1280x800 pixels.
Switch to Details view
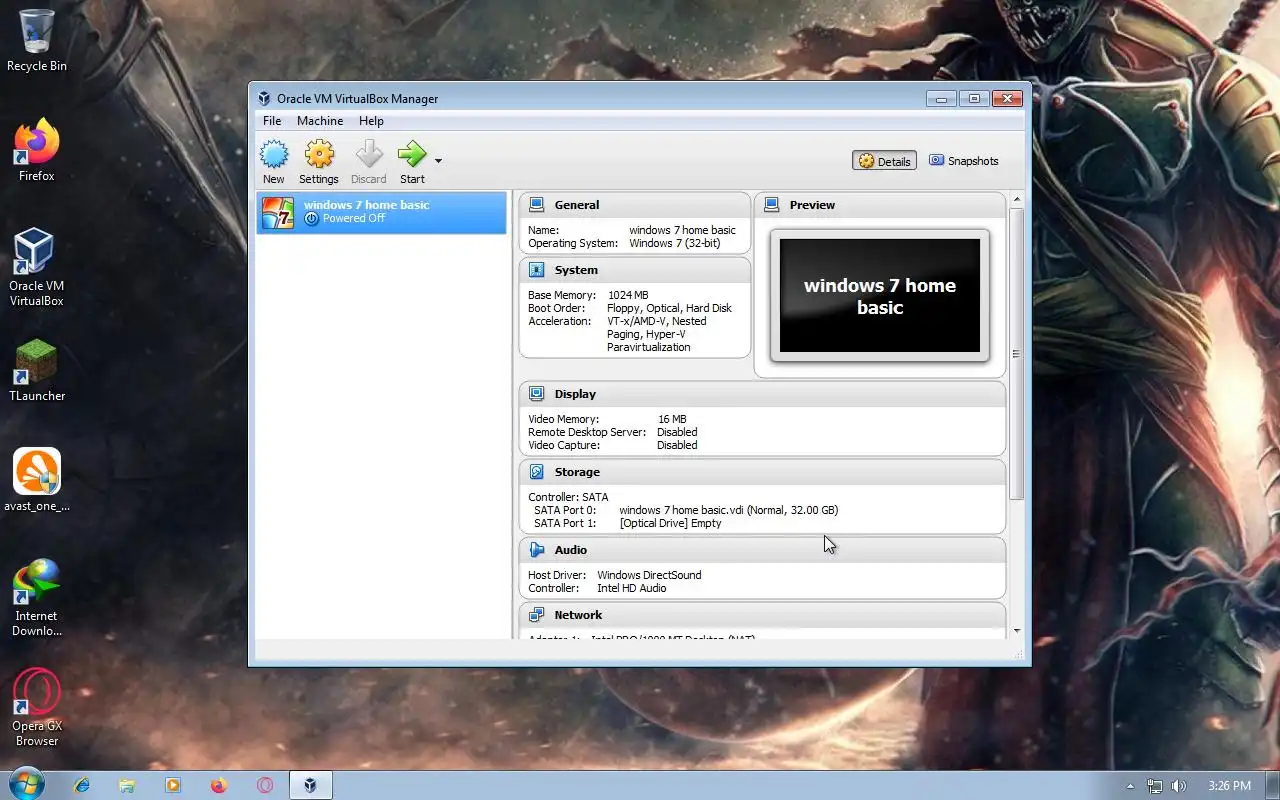[x=884, y=161]
